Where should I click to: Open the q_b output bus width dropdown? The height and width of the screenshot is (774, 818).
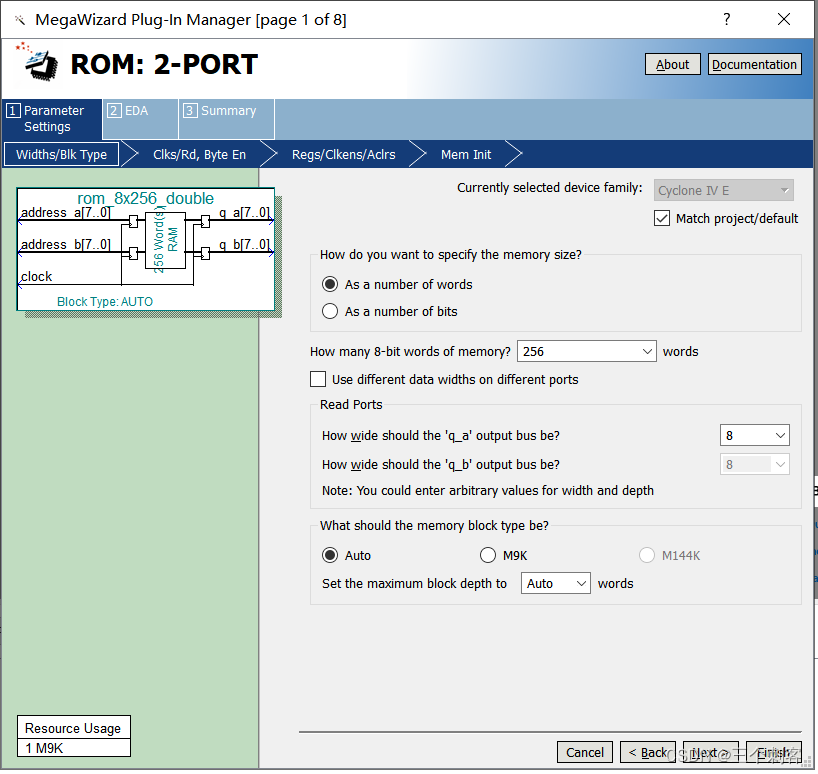[754, 464]
